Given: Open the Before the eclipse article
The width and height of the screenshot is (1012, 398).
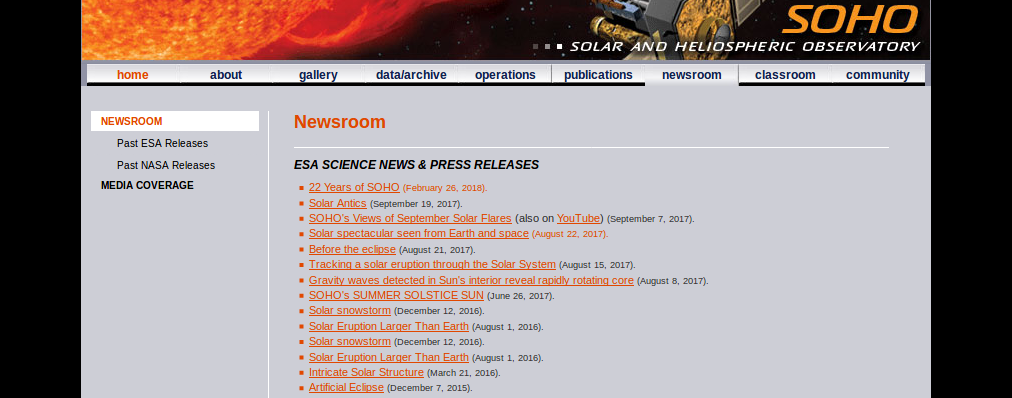Looking at the screenshot, I should point(352,249).
